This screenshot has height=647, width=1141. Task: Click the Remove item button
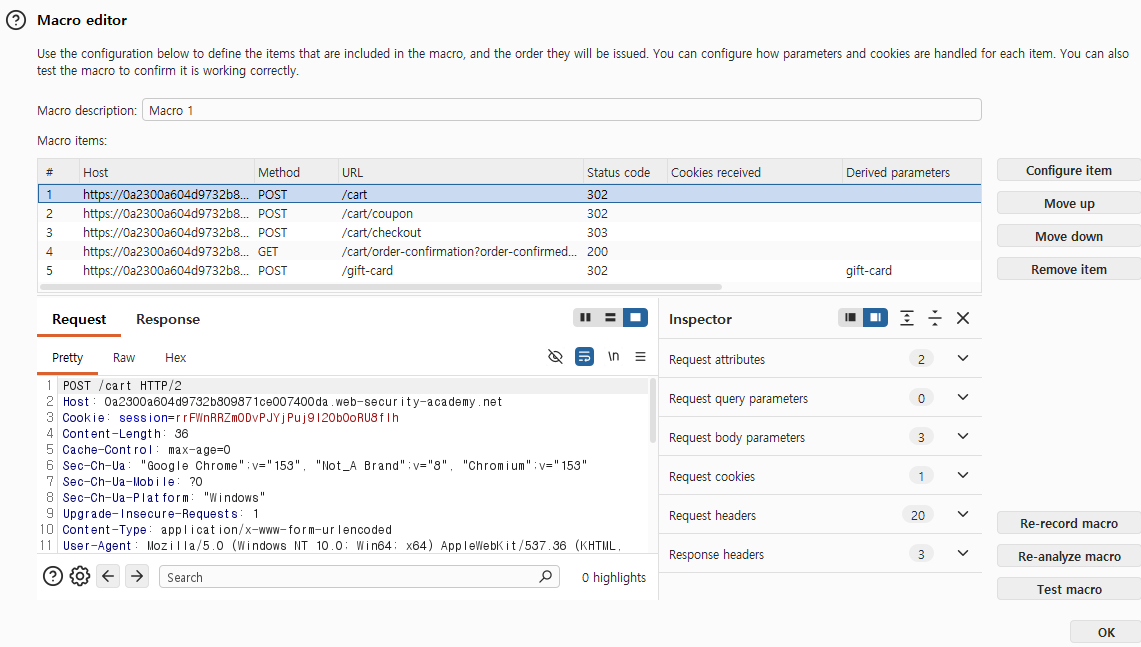[1068, 269]
